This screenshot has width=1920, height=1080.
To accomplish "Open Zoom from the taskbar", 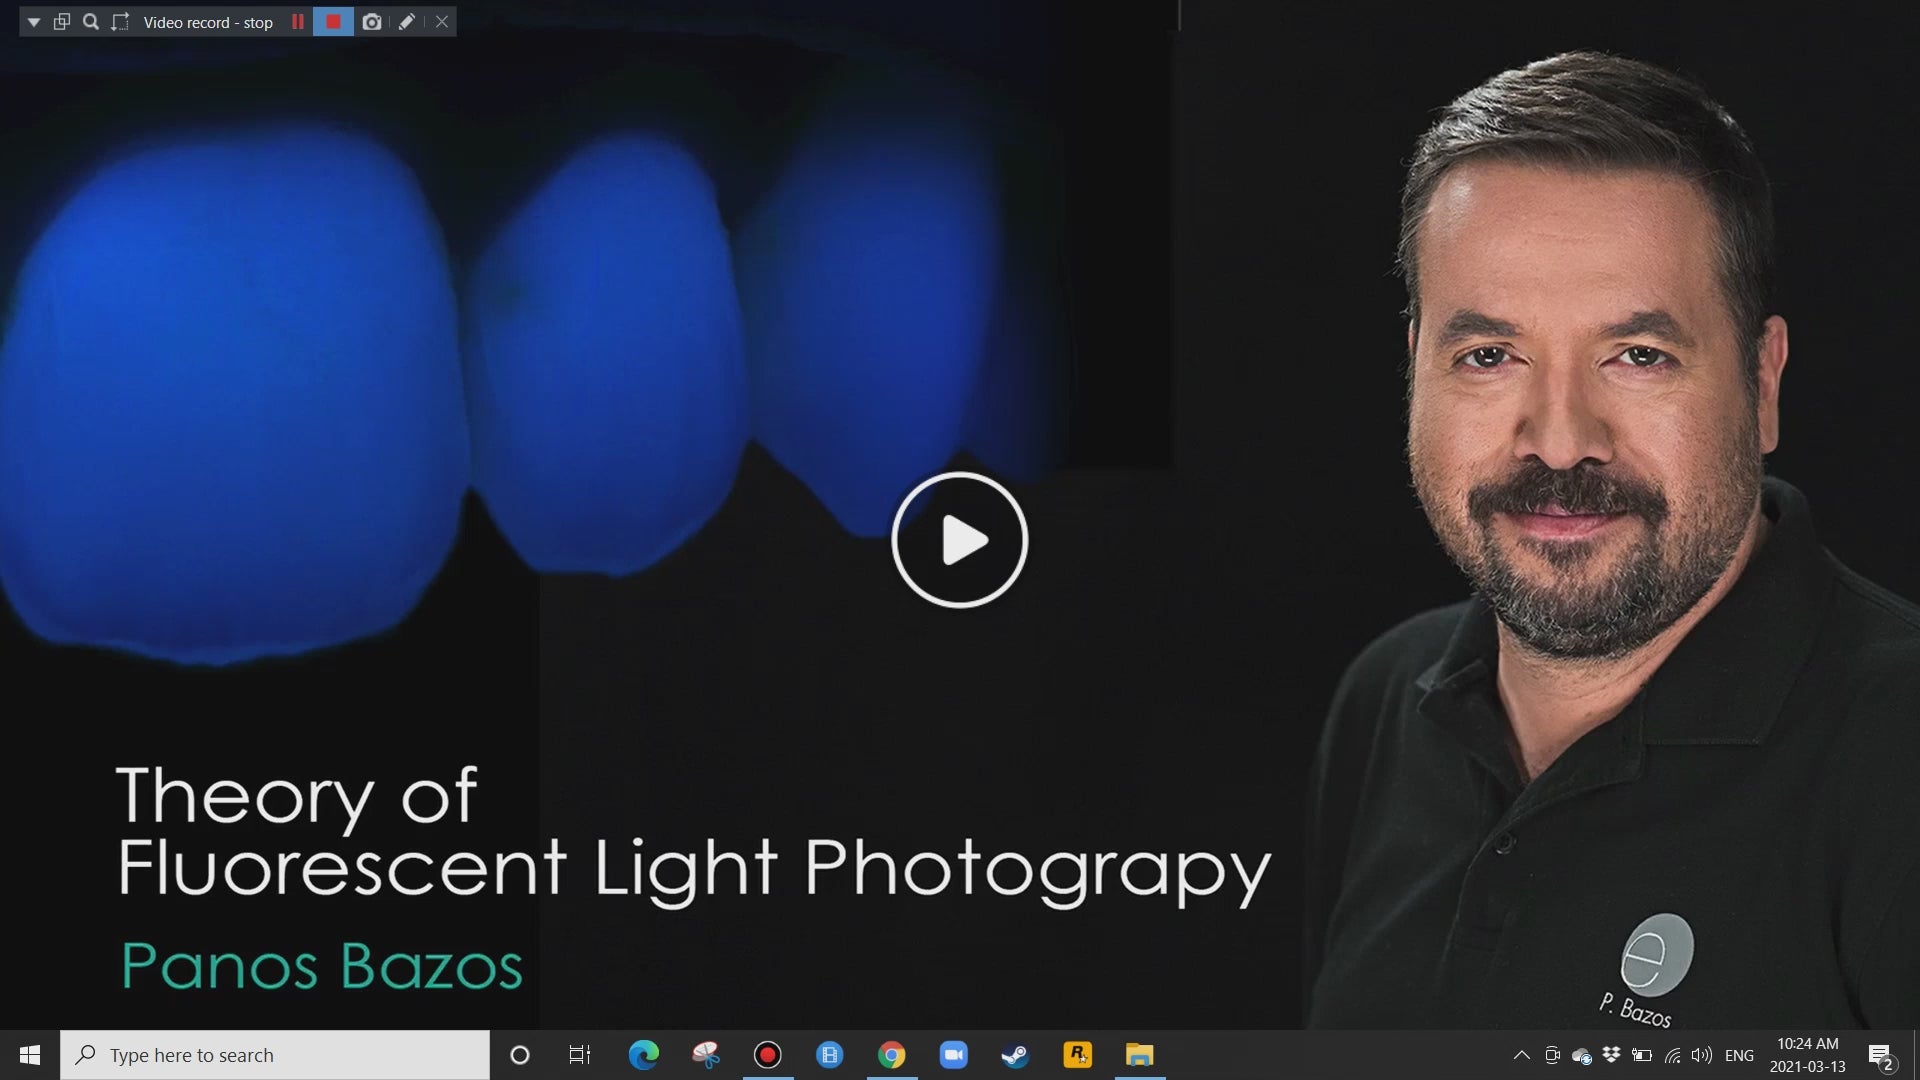I will click(x=953, y=1055).
